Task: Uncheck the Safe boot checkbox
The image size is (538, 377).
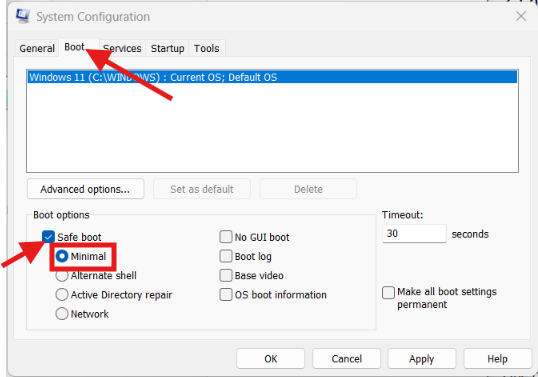Action: click(x=48, y=237)
